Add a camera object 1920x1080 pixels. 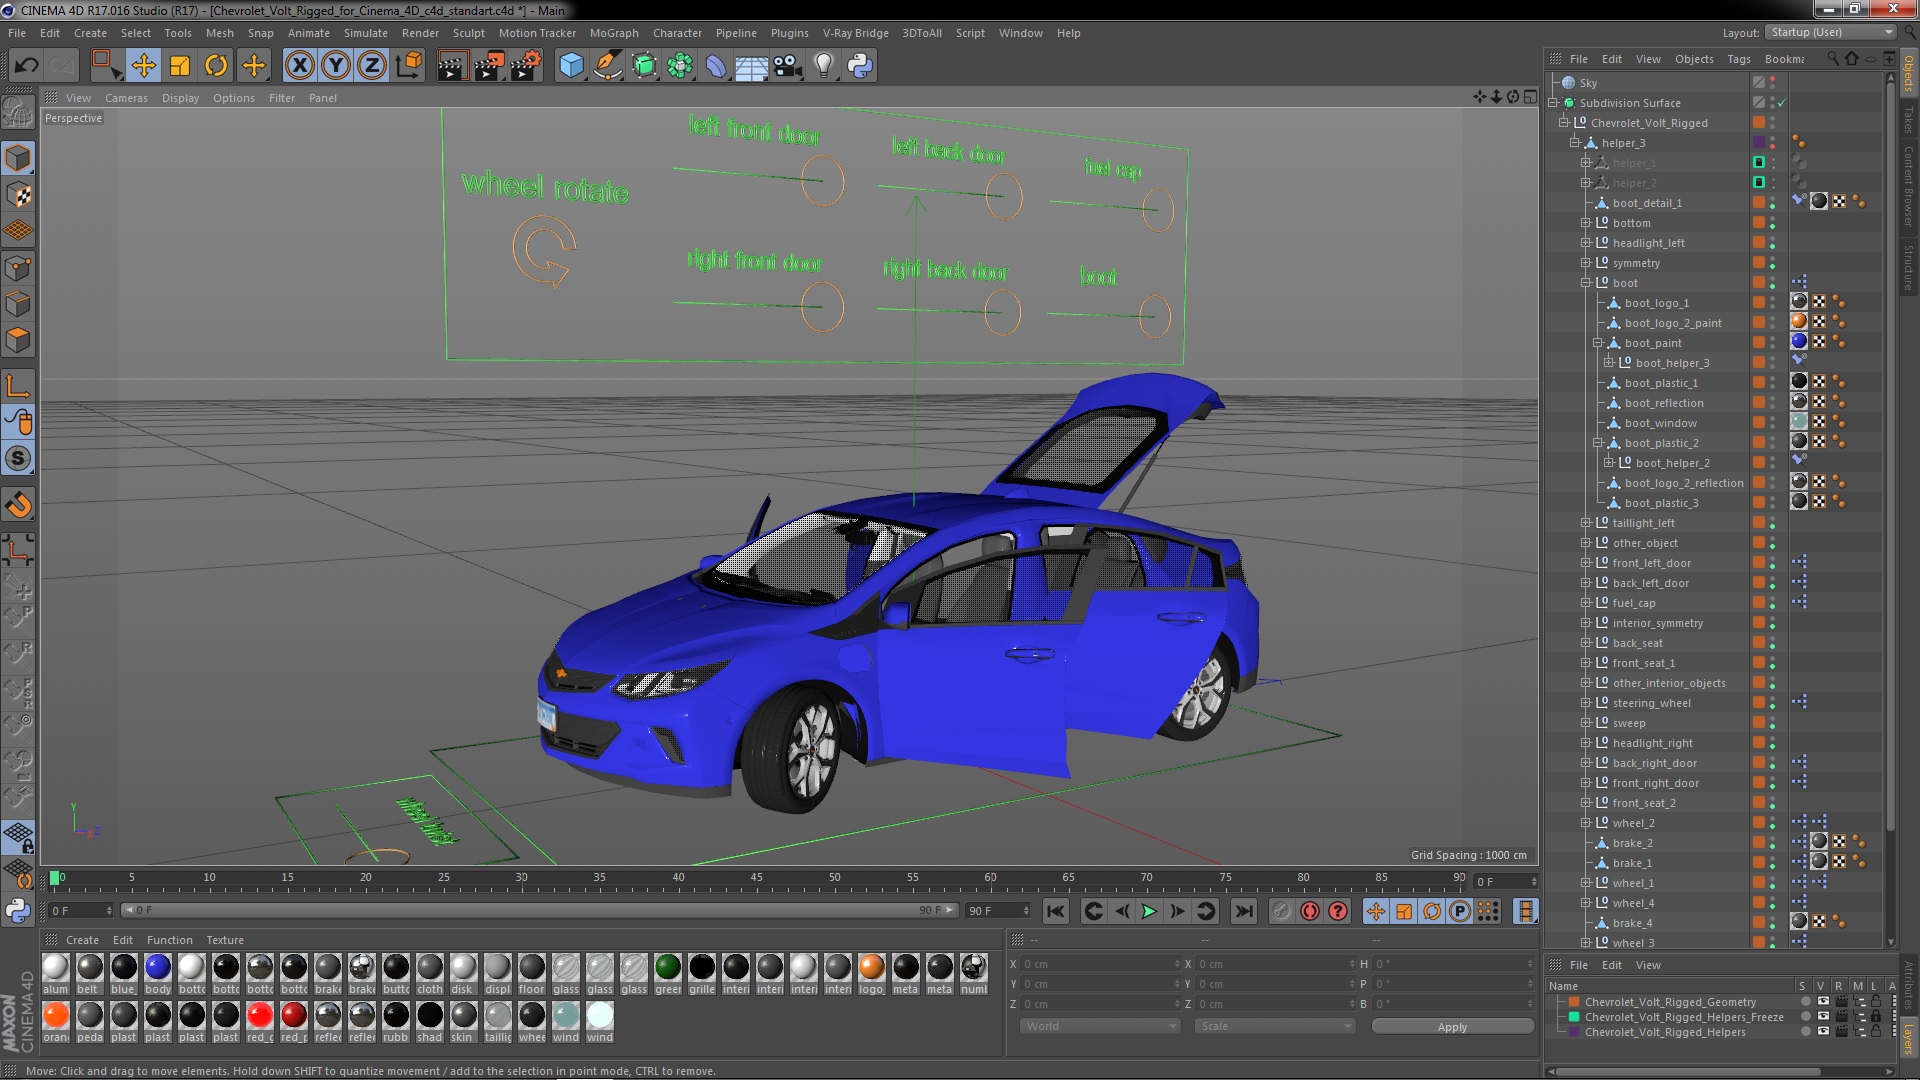788,66
